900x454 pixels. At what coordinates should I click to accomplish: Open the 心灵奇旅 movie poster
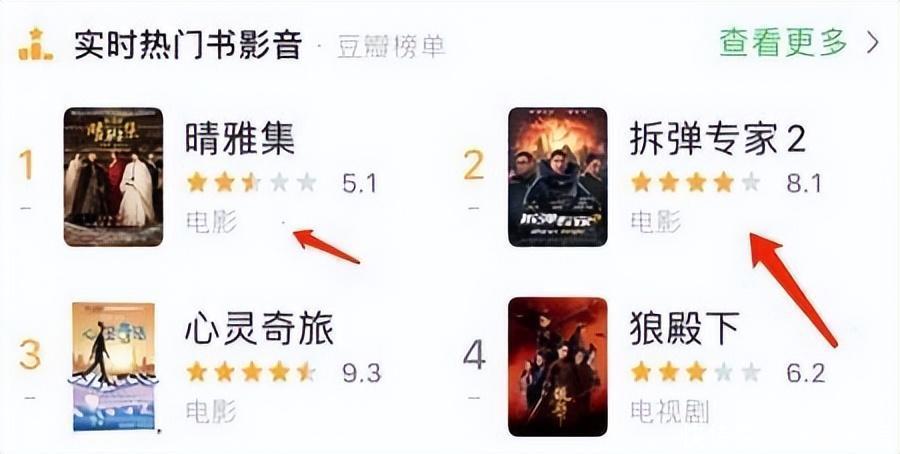click(114, 367)
